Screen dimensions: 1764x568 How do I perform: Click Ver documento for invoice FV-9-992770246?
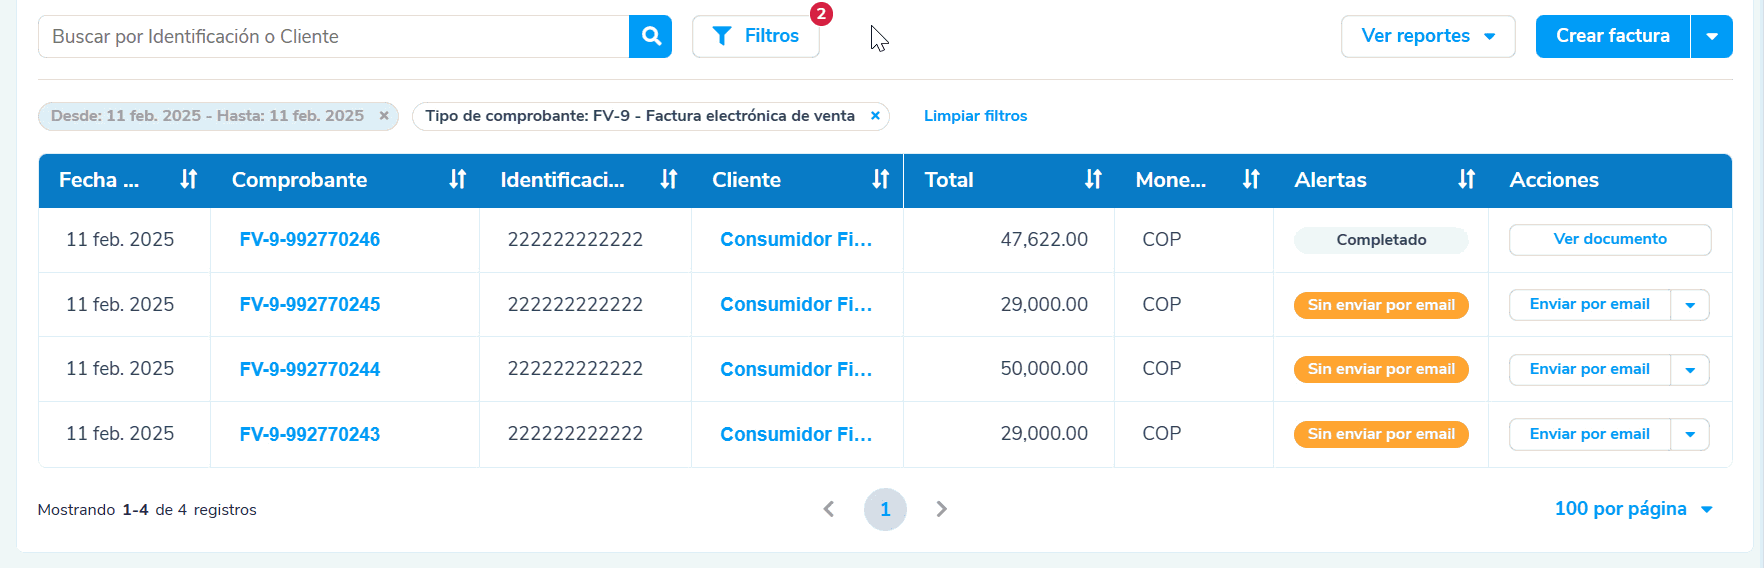pos(1610,240)
